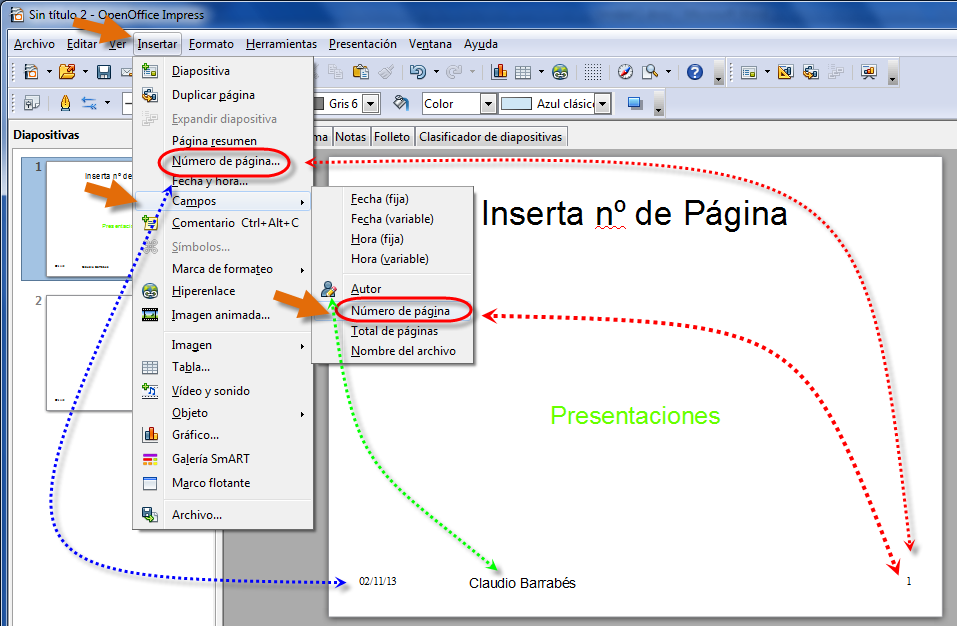
Task: Choose Vídeo y sonido menu entry
Action: [x=211, y=390]
